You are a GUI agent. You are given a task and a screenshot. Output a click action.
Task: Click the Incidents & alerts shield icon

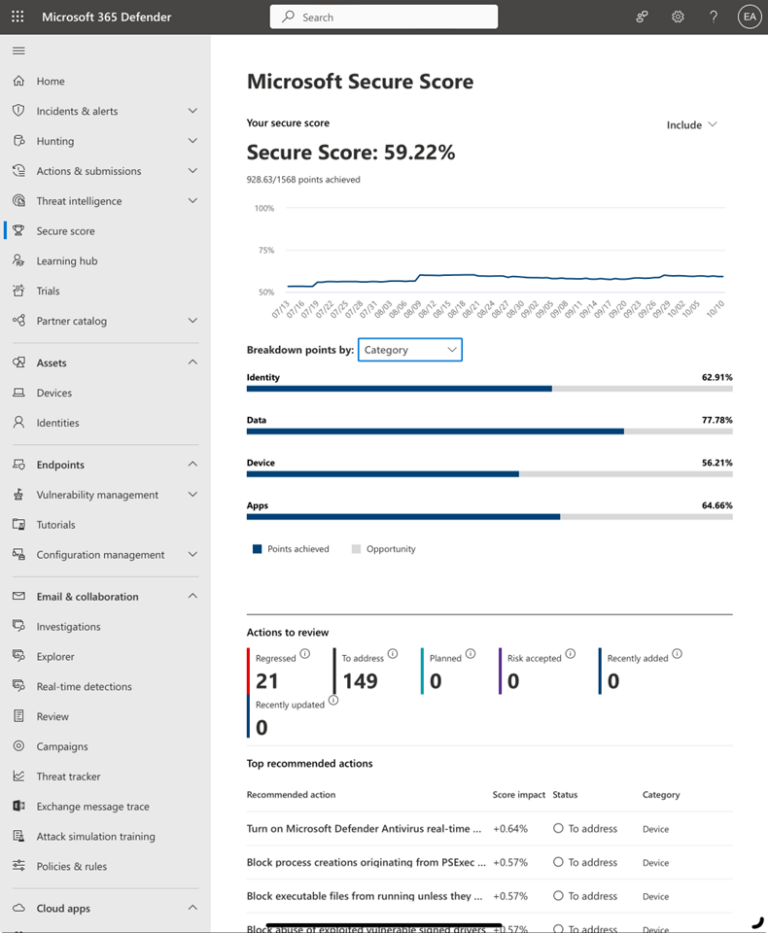pyautogui.click(x=19, y=110)
